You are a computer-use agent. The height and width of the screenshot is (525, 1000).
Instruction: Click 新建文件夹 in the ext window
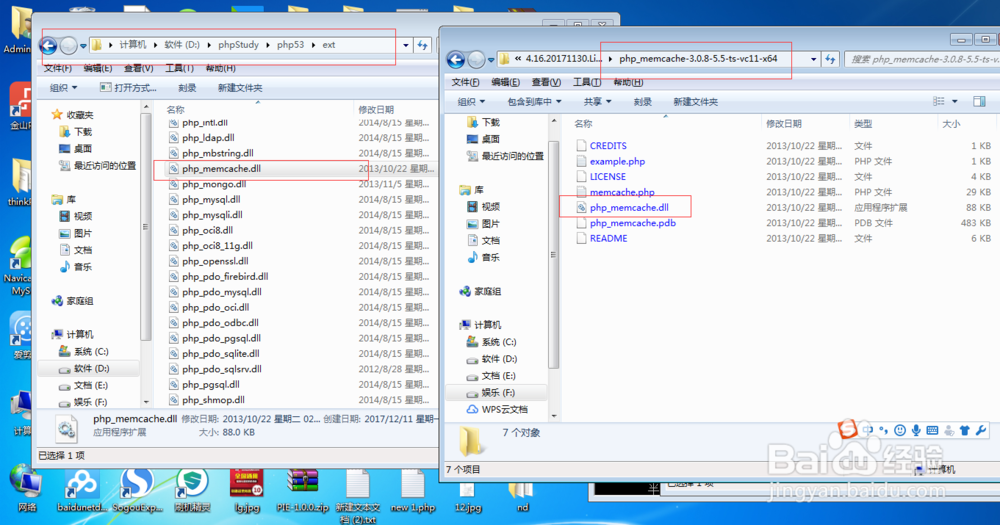point(240,87)
